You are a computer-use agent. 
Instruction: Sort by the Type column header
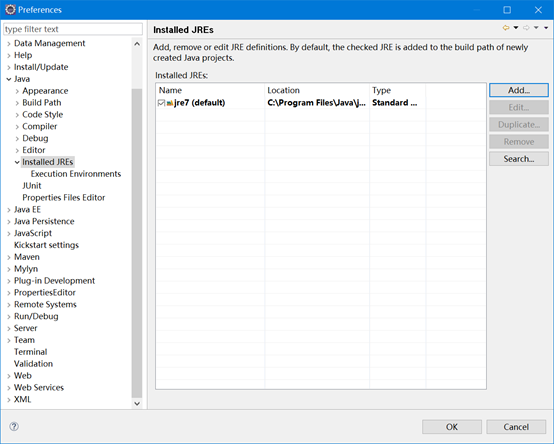pos(397,90)
